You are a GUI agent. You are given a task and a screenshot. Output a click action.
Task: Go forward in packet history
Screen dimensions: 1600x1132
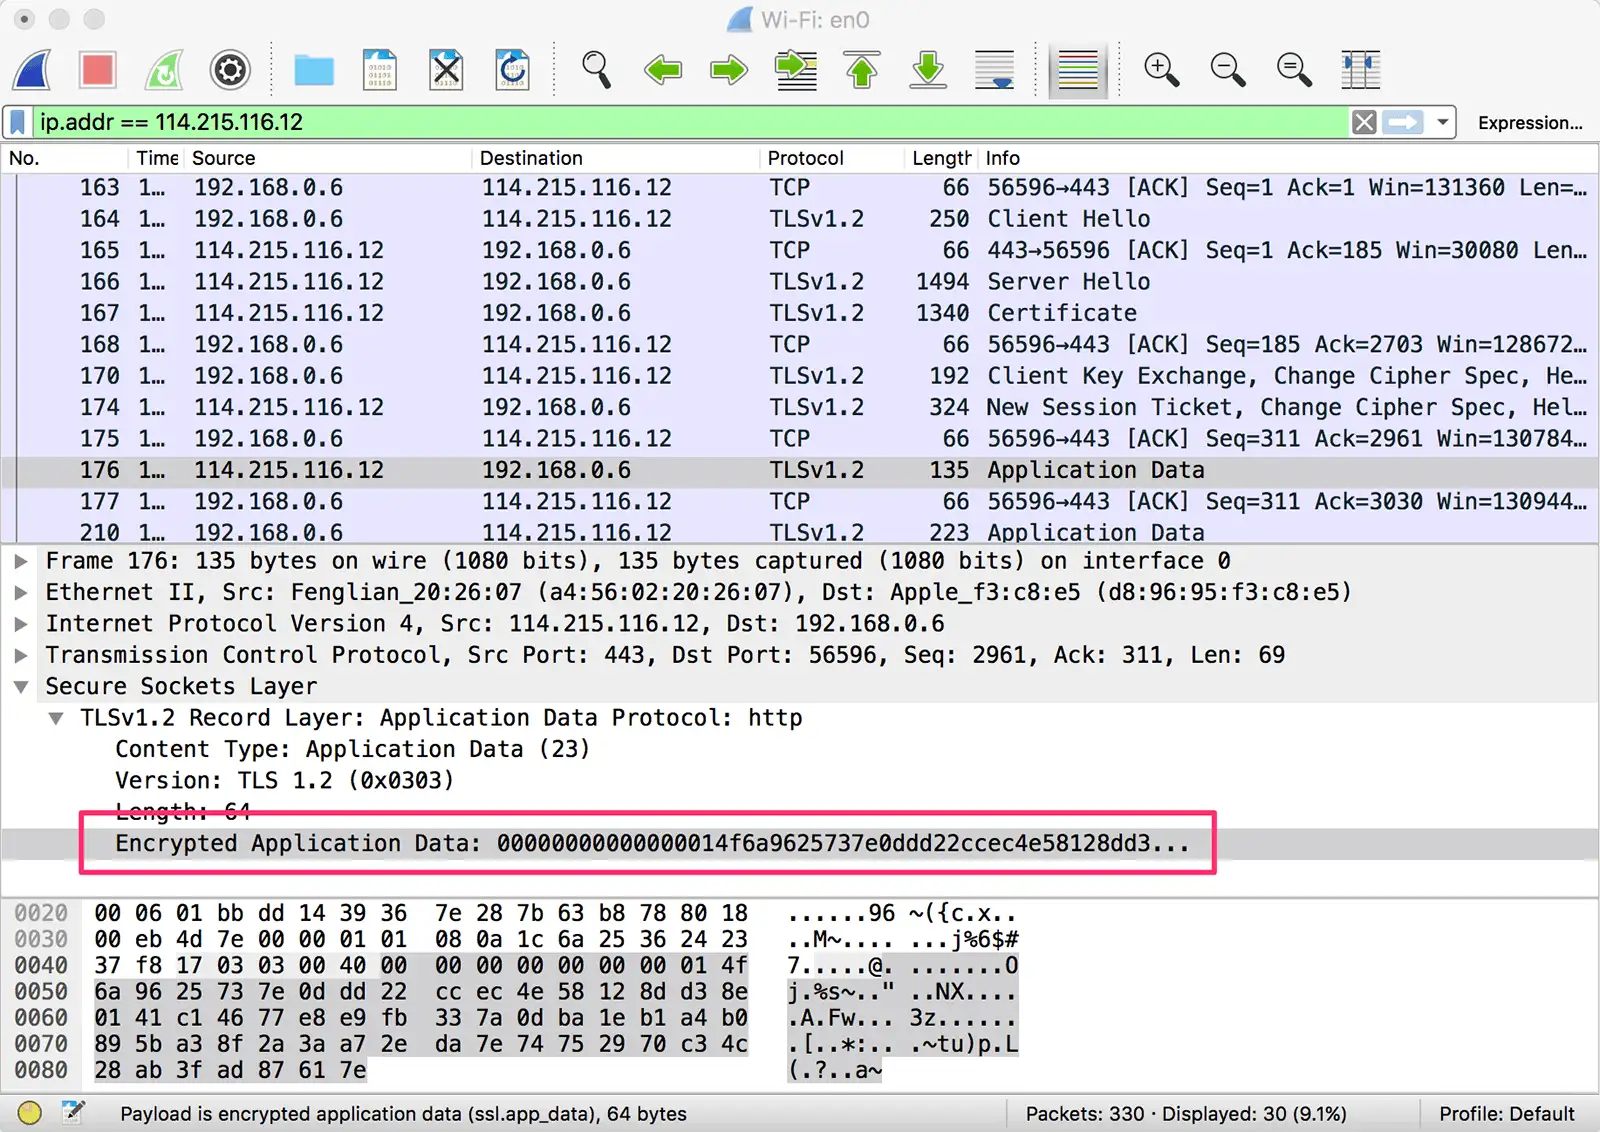coord(729,70)
